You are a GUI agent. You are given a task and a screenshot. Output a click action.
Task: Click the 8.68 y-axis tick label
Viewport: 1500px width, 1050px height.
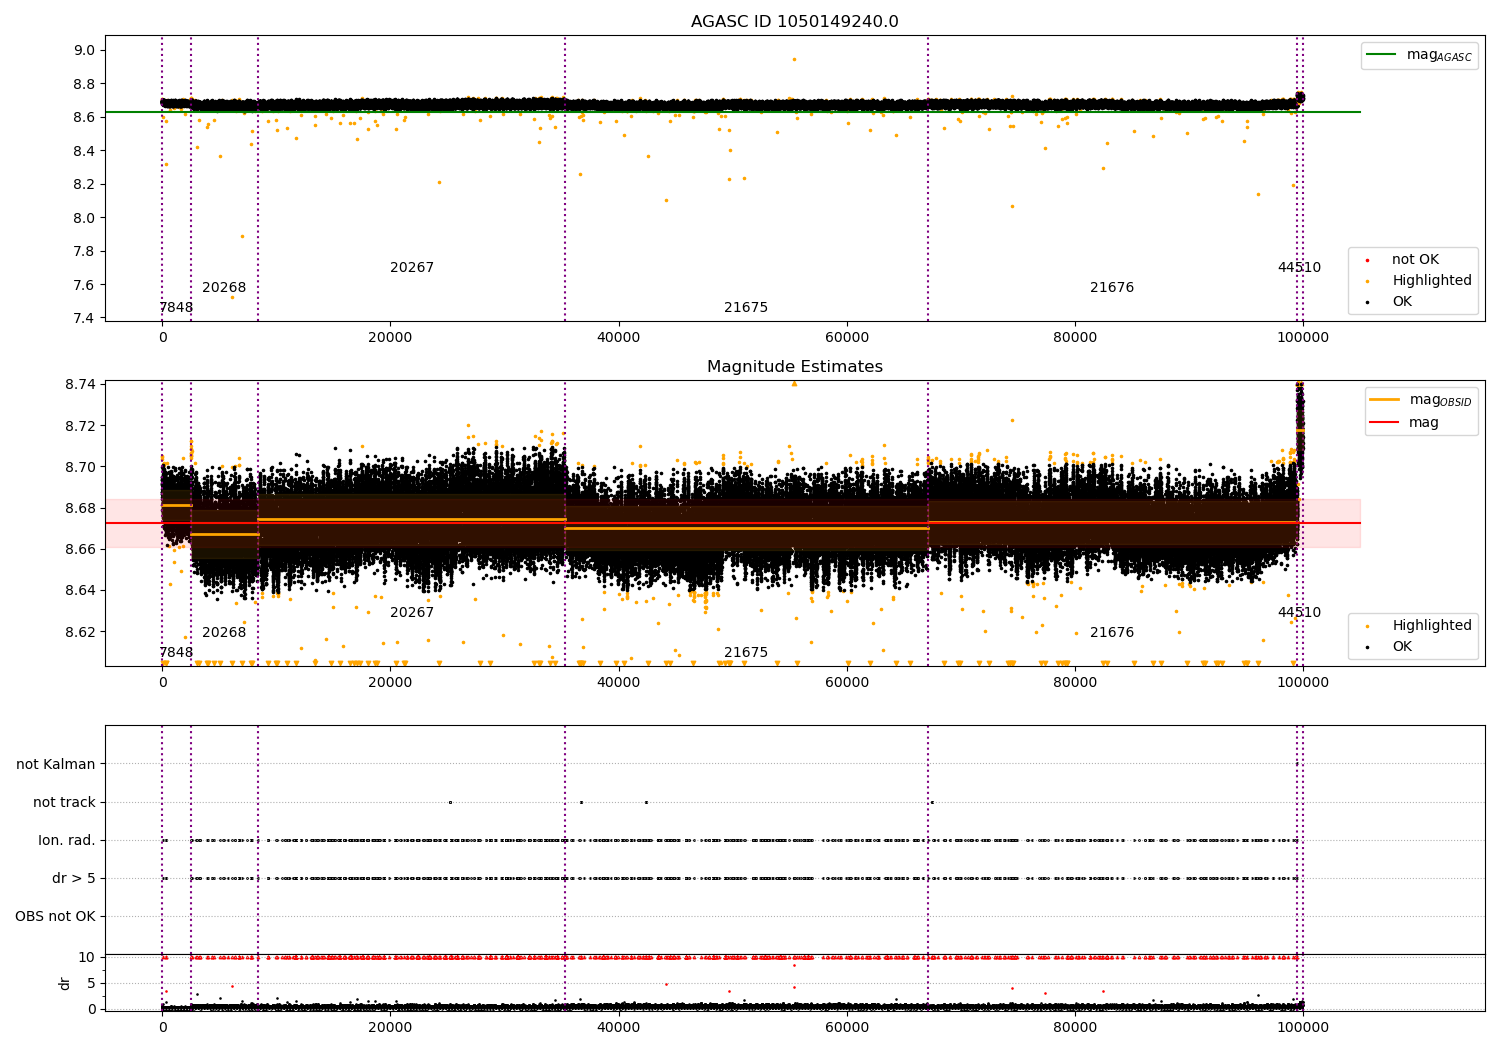[81, 509]
